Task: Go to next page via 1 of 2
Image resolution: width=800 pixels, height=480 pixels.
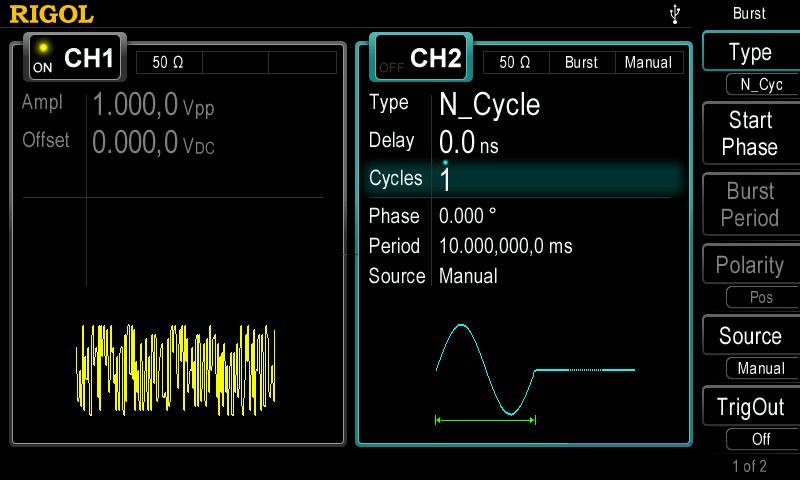Action: pos(749,466)
